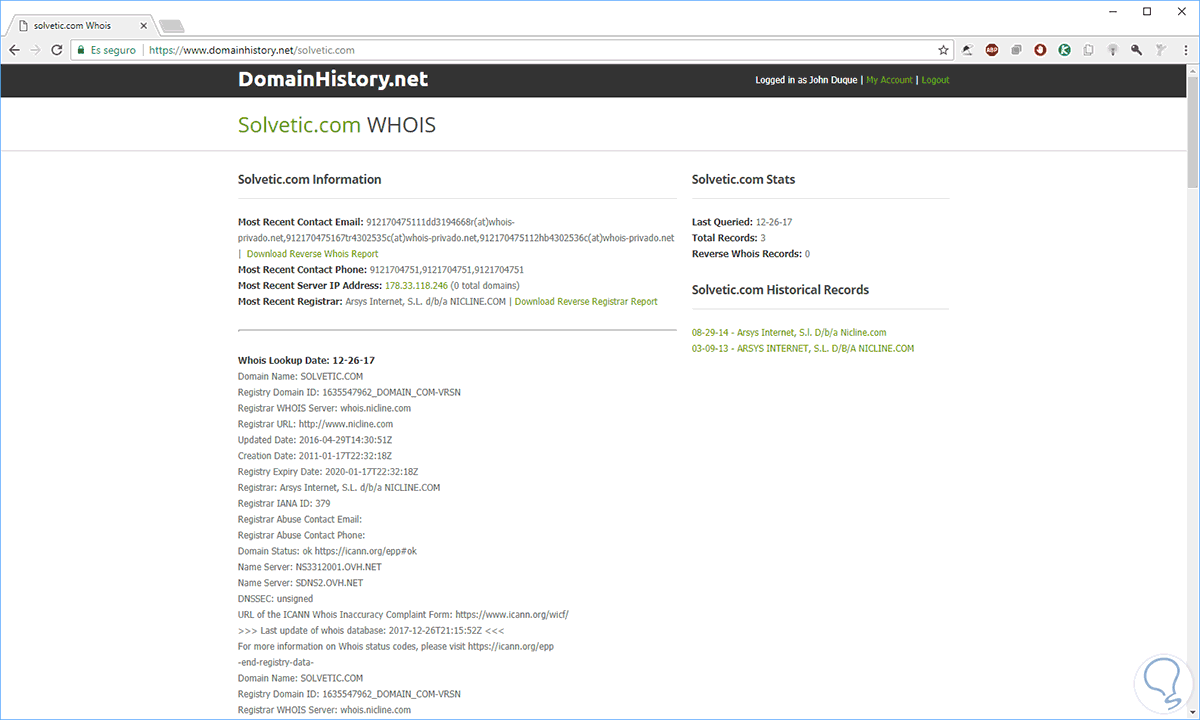Open the 03-09-13 ARSYS INTERNET historical record
The image size is (1200, 720).
point(803,349)
